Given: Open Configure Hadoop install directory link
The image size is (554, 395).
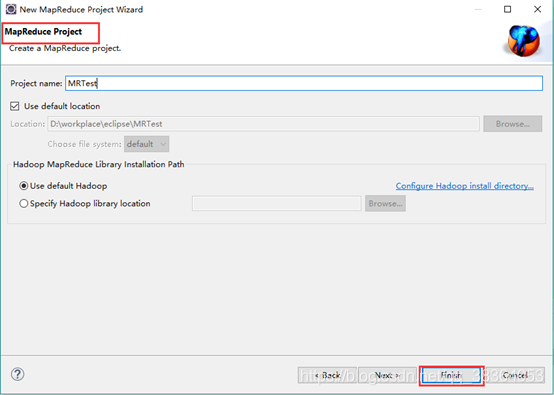Looking at the screenshot, I should click(x=465, y=186).
